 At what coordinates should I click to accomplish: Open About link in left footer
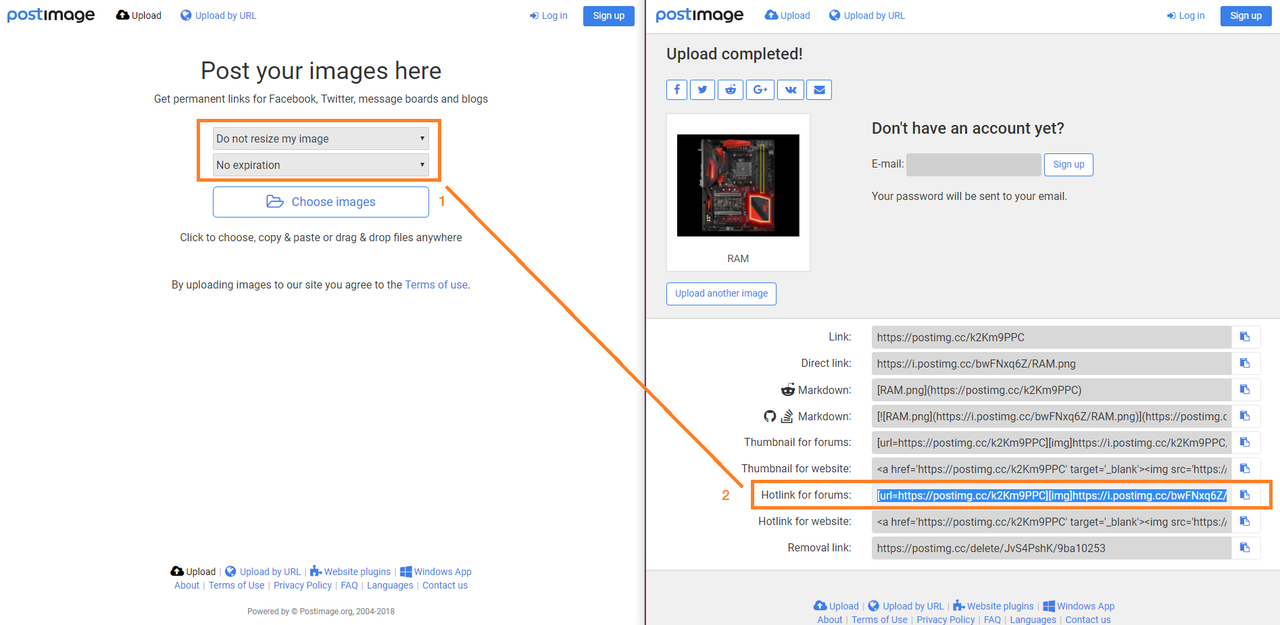187,586
